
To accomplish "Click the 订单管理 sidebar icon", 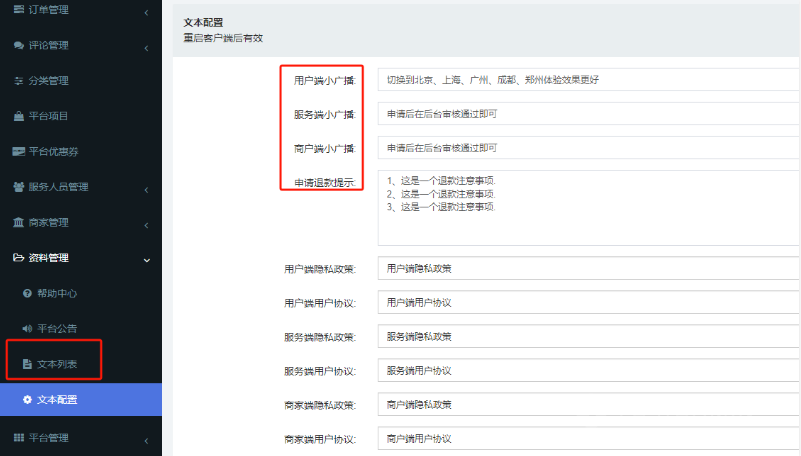I will (x=19, y=10).
